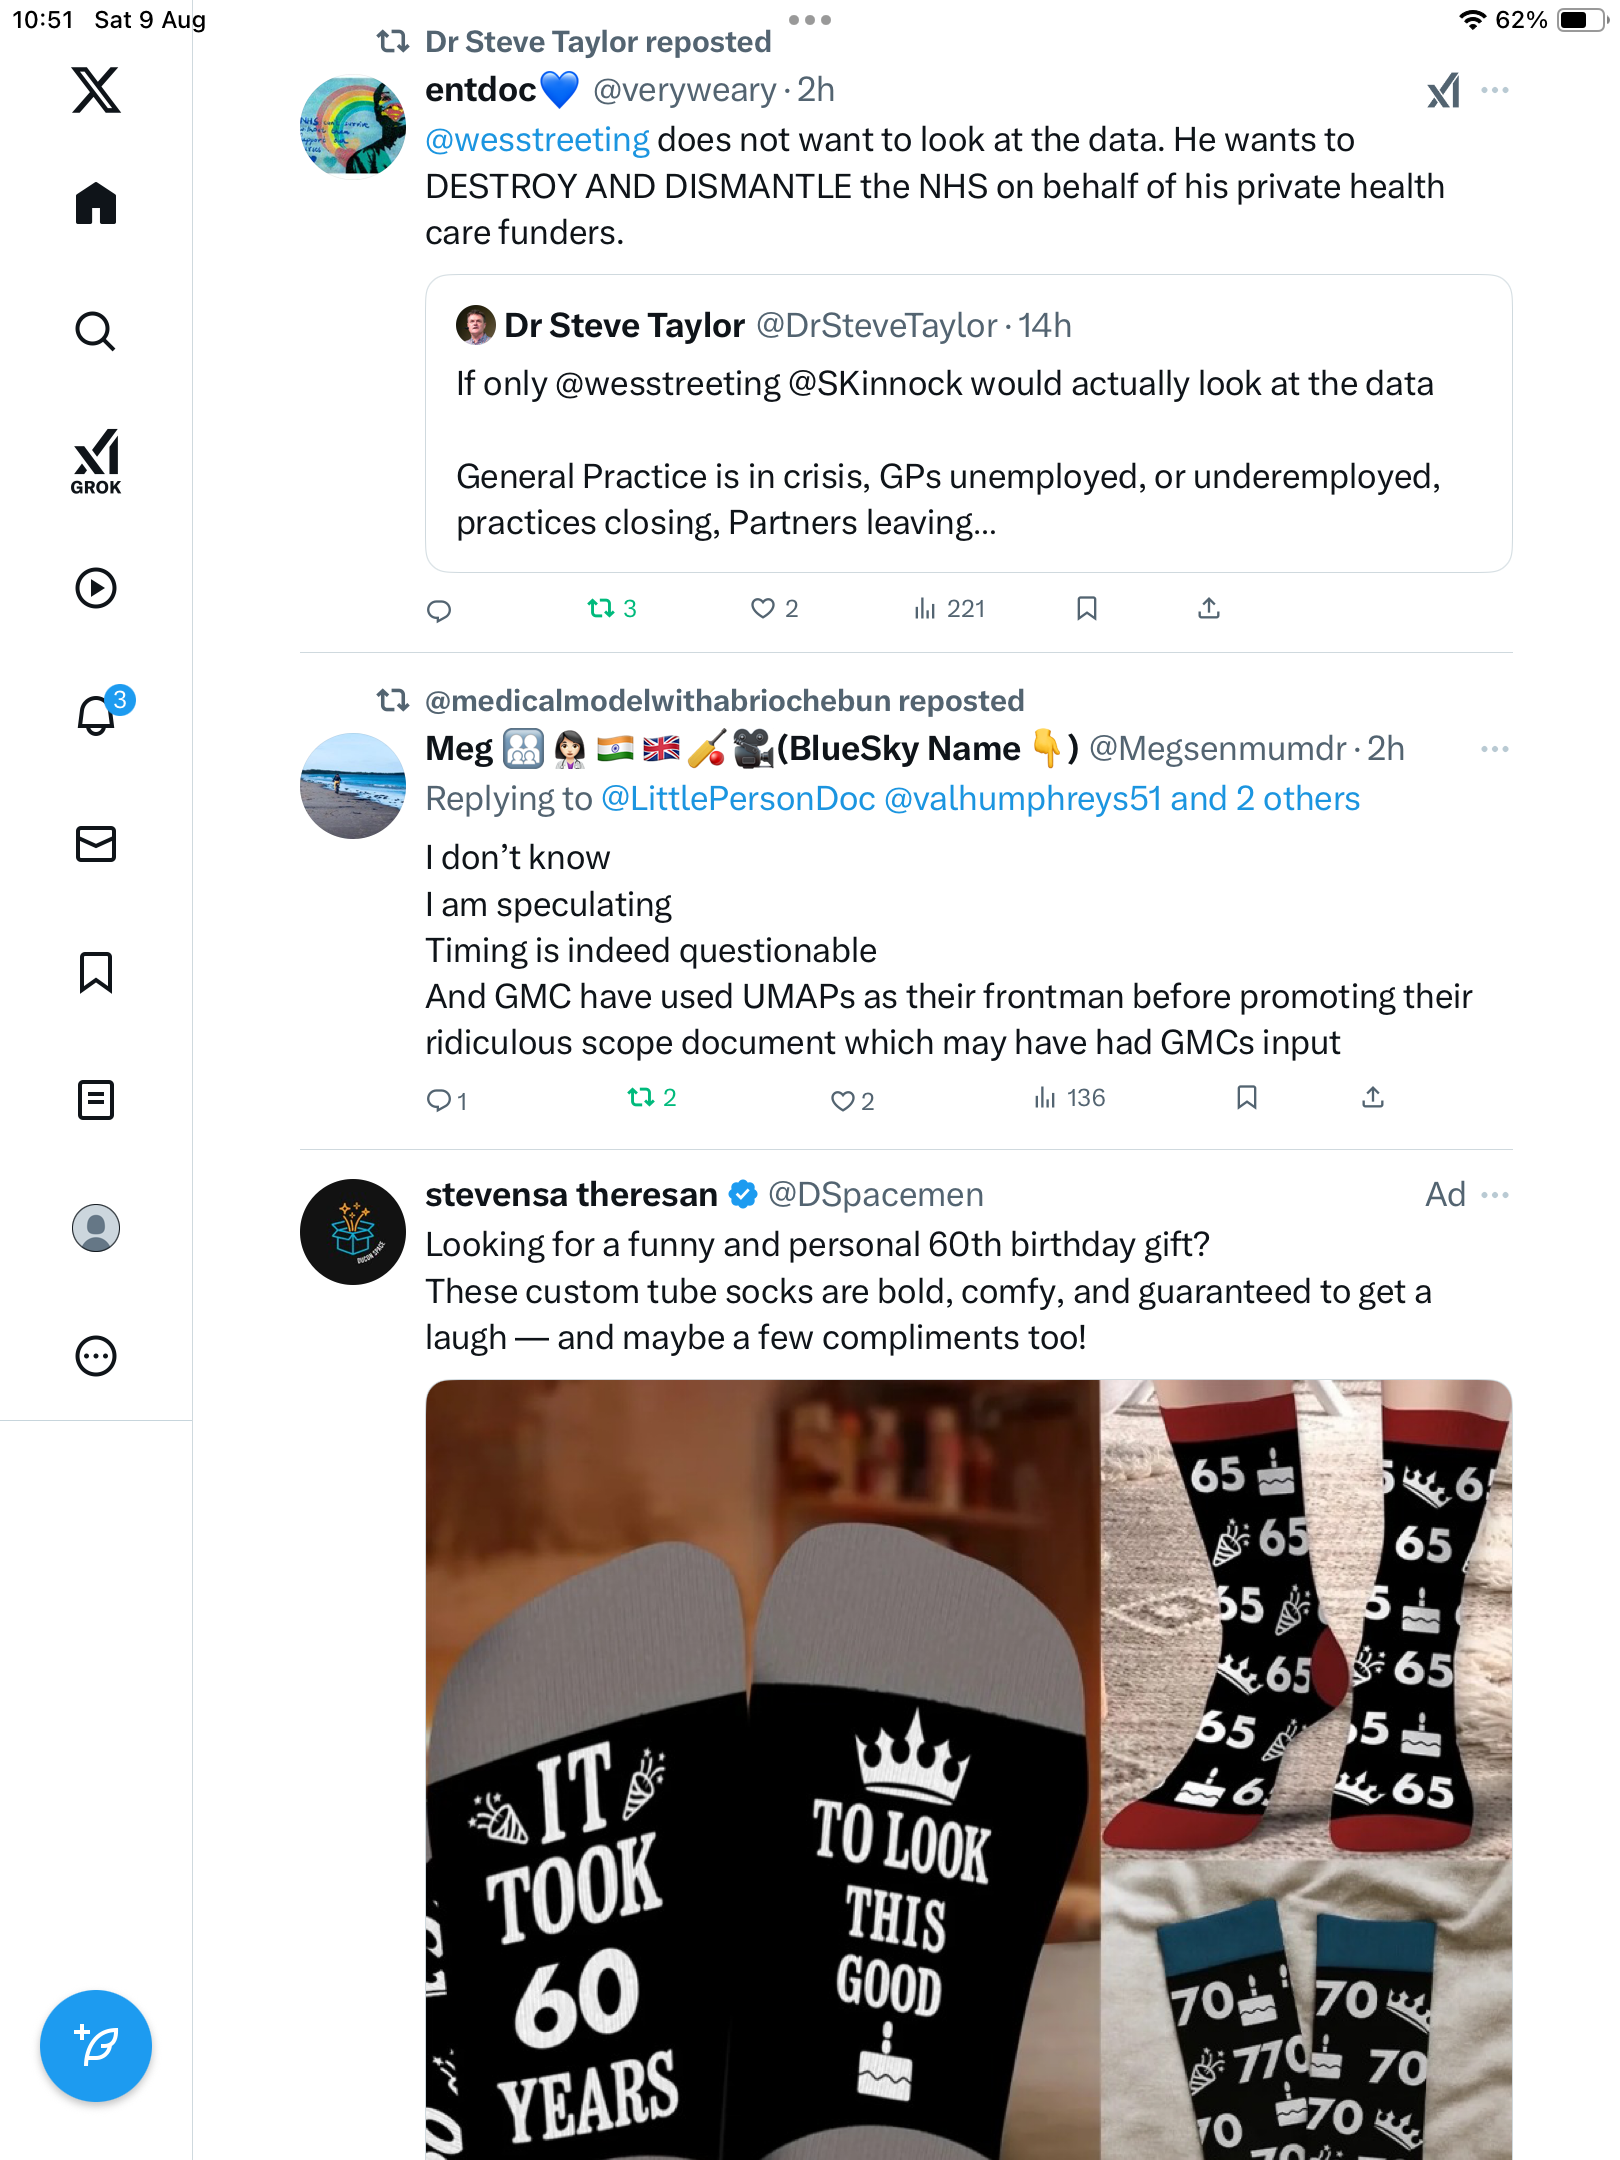Open more options on Meg's post

click(1495, 749)
